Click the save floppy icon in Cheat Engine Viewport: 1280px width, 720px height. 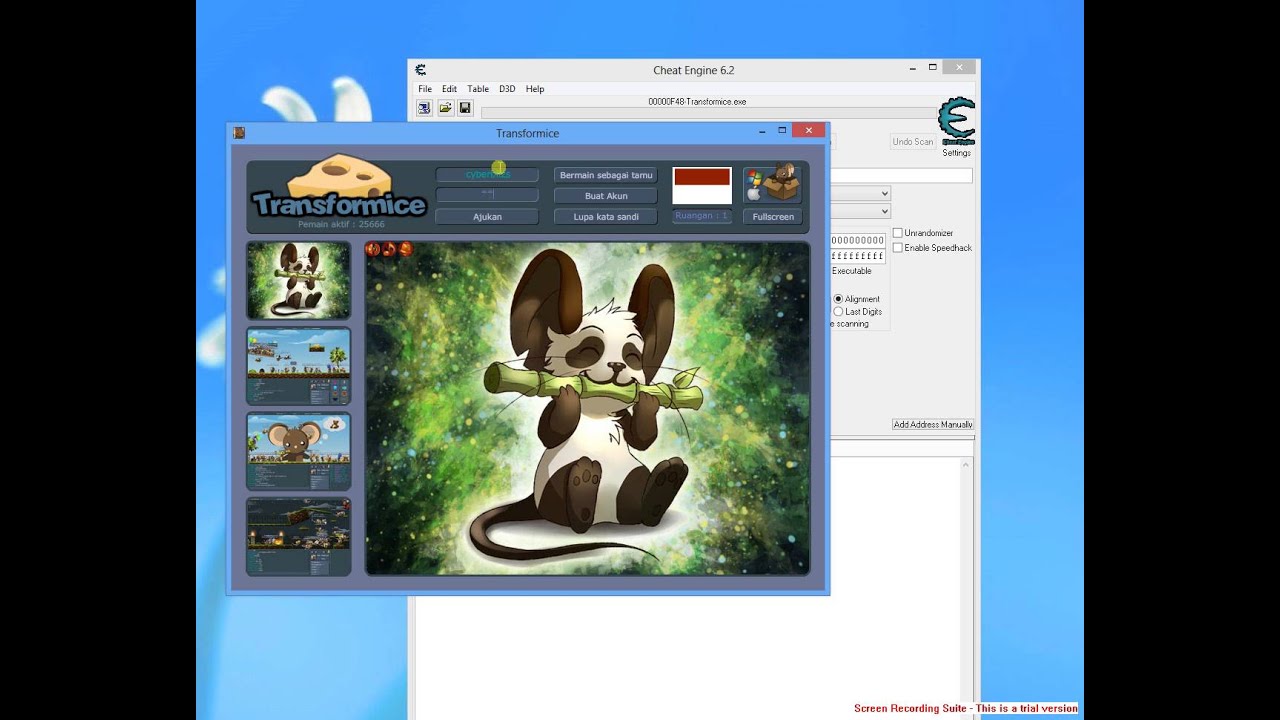(x=465, y=108)
